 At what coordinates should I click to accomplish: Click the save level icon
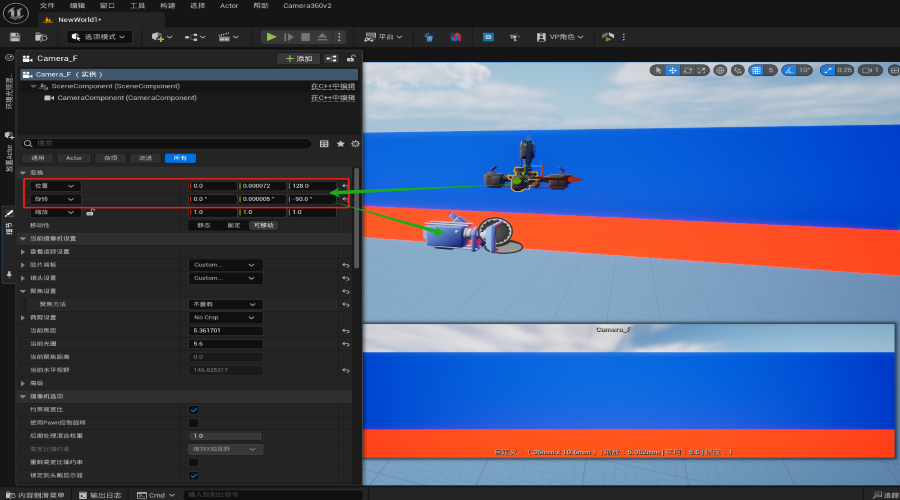coord(15,37)
